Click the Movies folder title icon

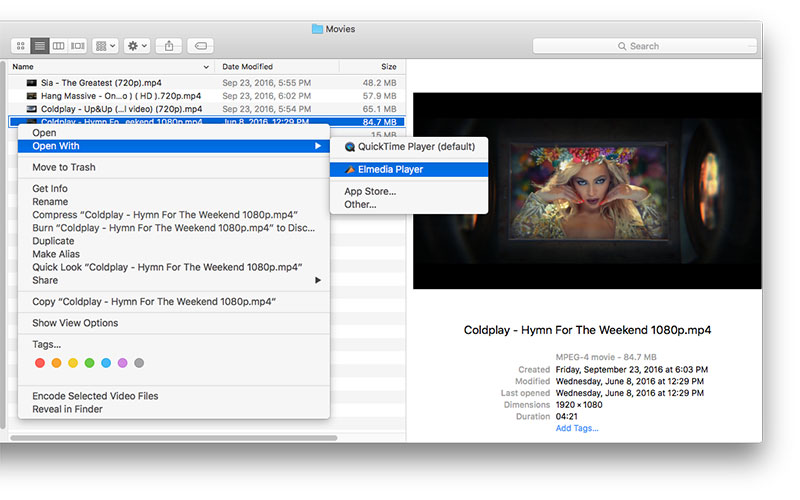tap(317, 29)
